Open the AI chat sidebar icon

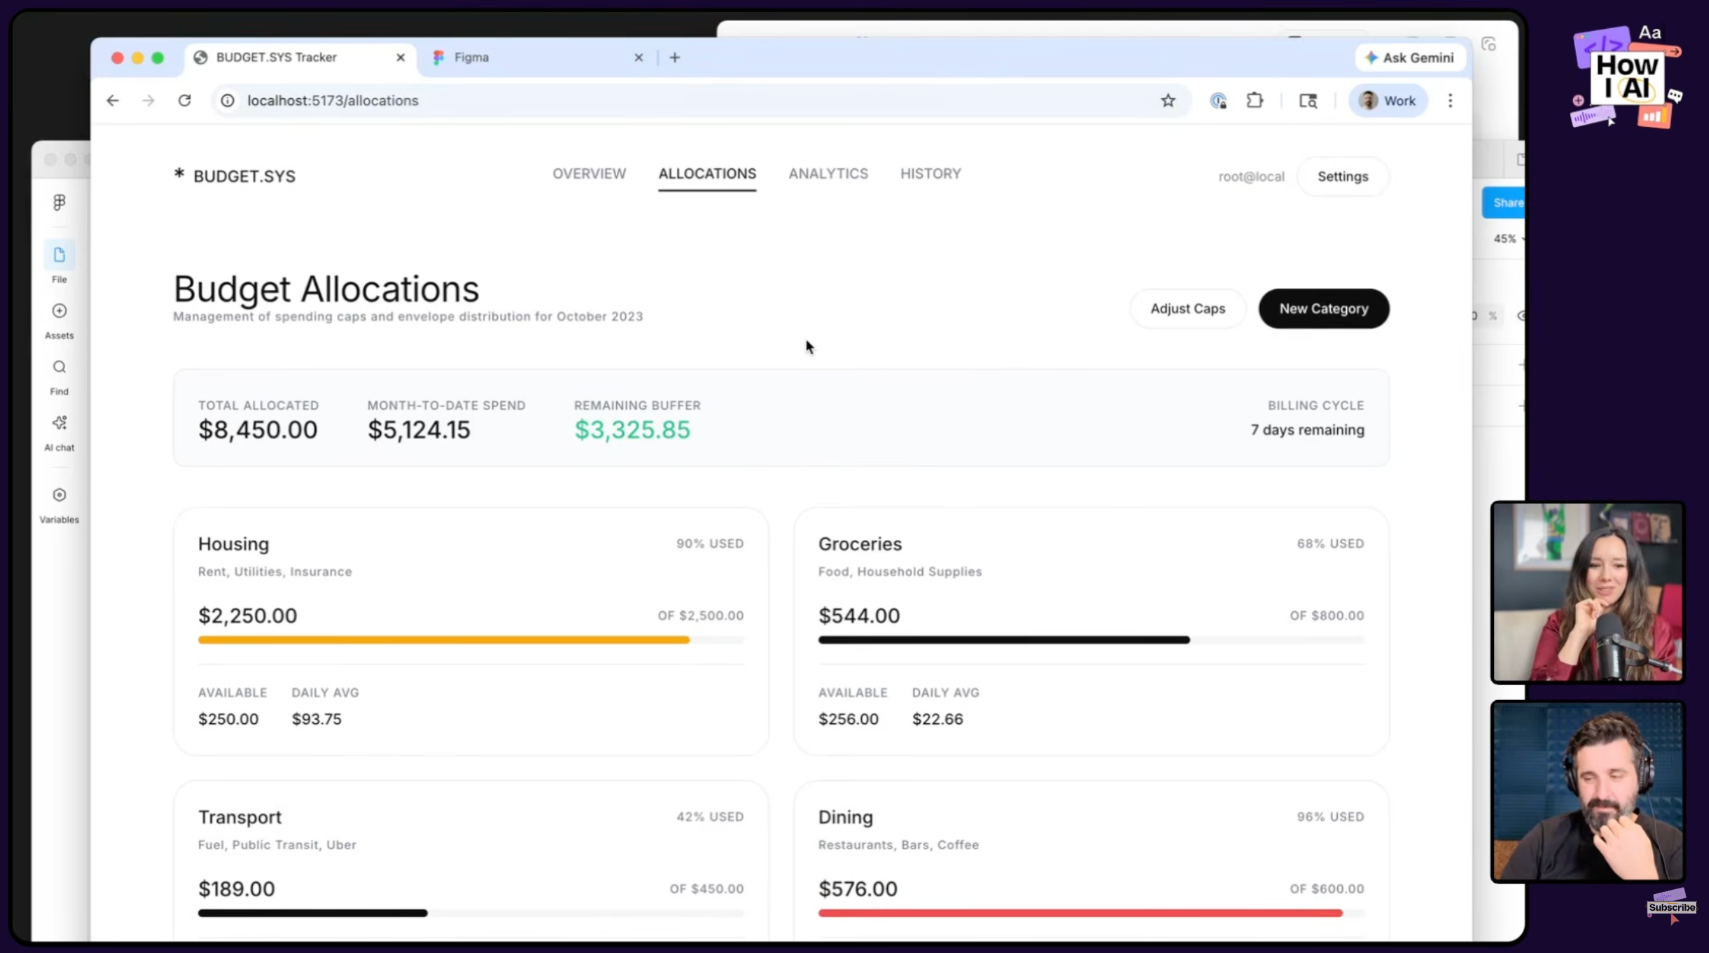tap(59, 424)
